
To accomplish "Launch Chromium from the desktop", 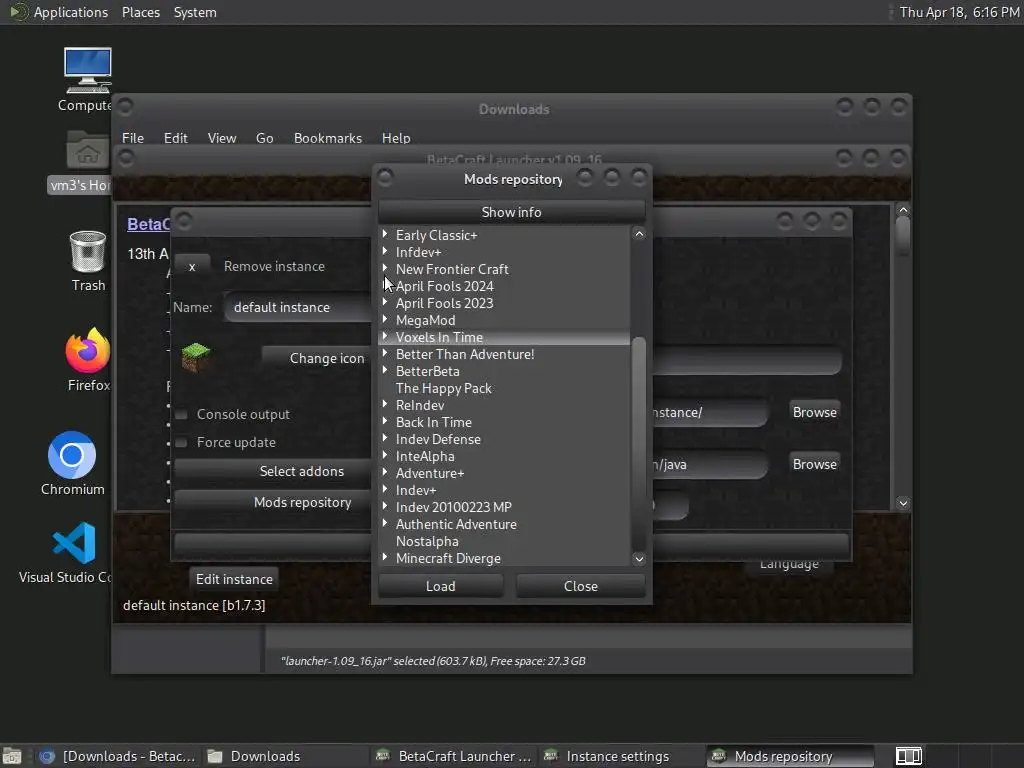I will [x=72, y=463].
